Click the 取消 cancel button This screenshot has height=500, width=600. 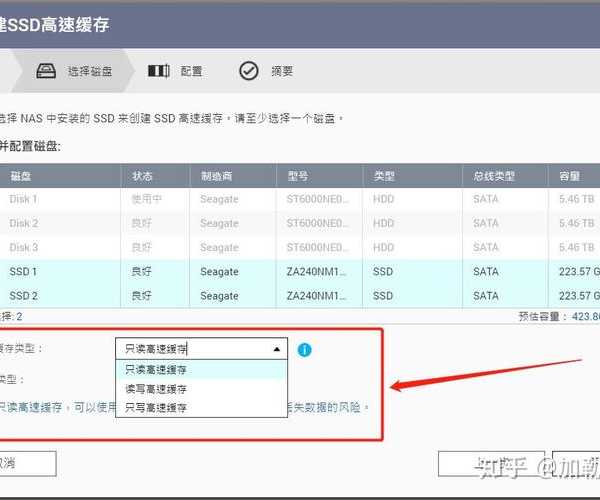28,464
